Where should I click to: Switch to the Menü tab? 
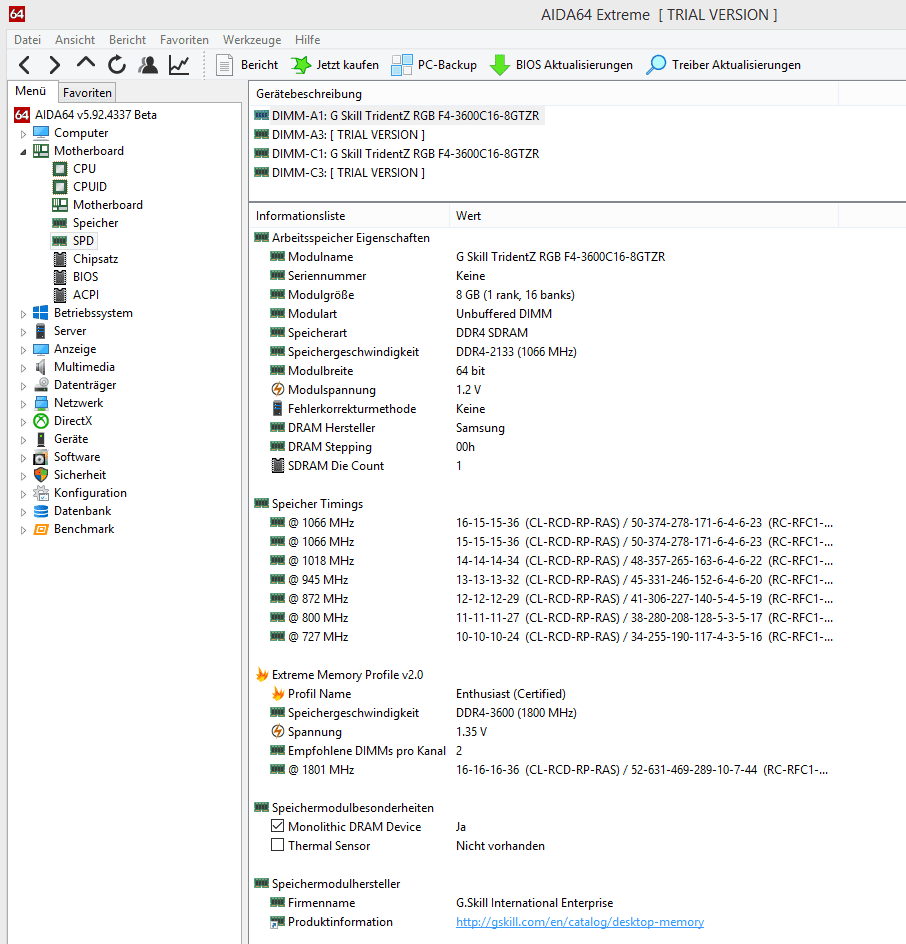tap(31, 91)
